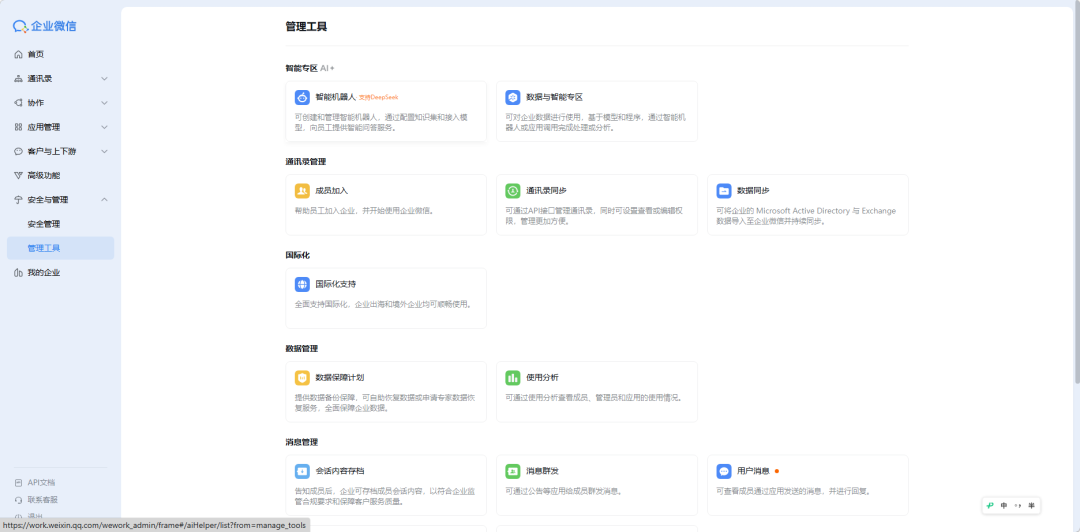
Task: Toggle the 半 half-width mode
Action: 1031,506
